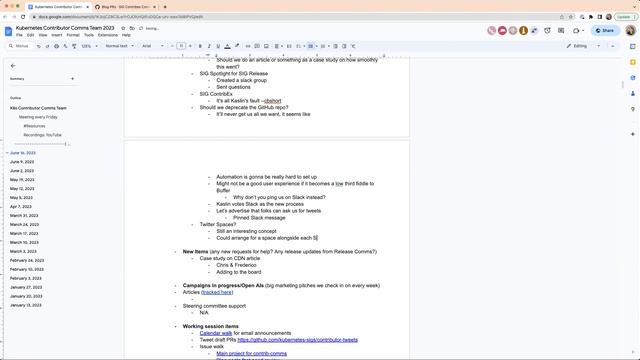The image size is (640, 360).
Task: Increase indent of the paragraph
Action: 344,46
